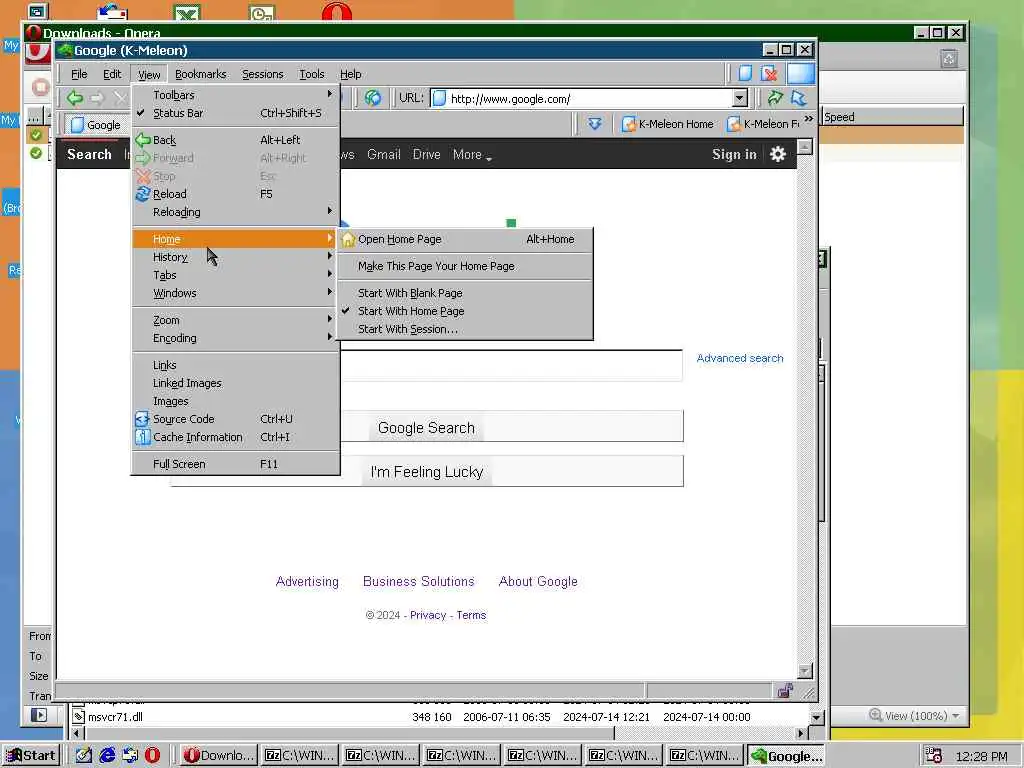
Task: Click the Start button
Action: pyautogui.click(x=31, y=756)
